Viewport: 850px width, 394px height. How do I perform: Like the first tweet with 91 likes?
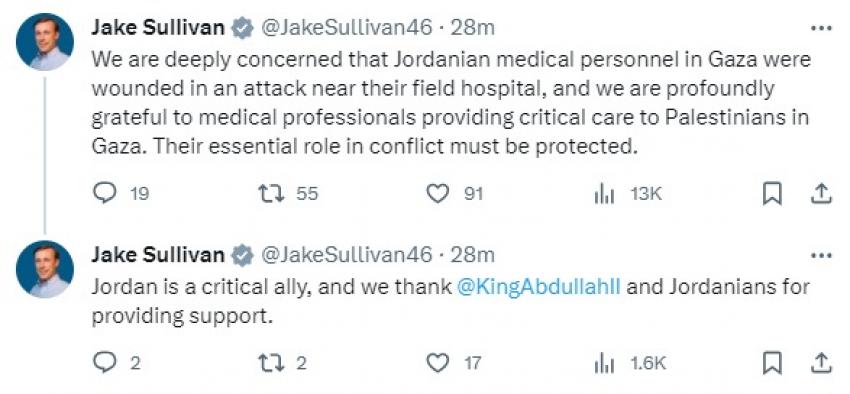[x=437, y=193]
